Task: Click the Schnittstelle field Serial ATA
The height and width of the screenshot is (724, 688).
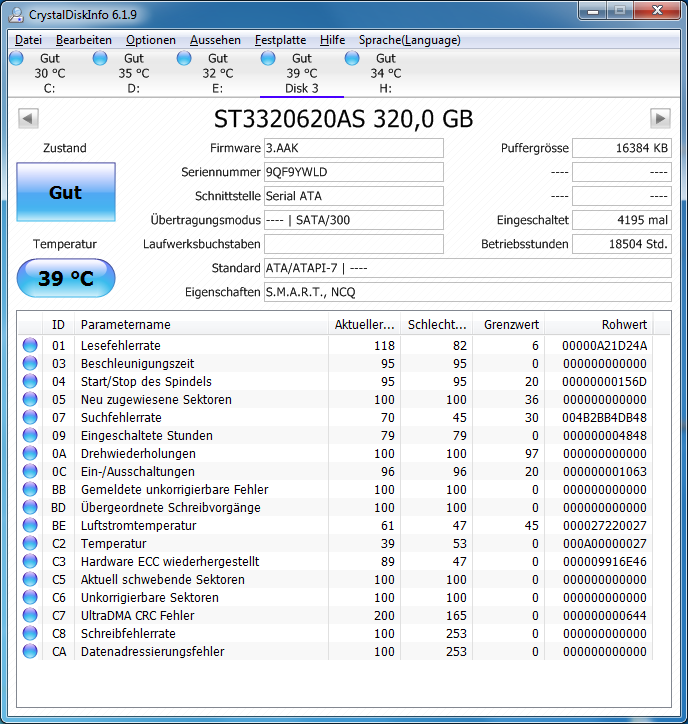Action: click(x=354, y=196)
